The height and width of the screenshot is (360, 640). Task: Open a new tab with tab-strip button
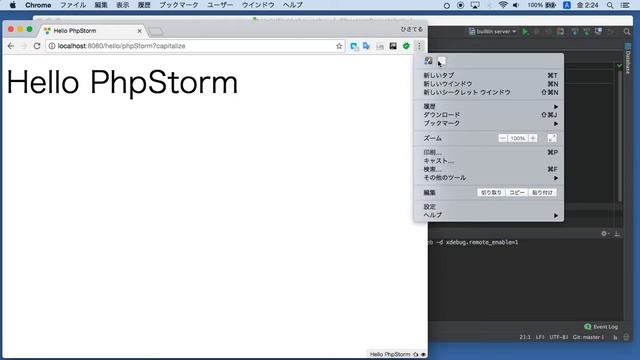[156, 31]
